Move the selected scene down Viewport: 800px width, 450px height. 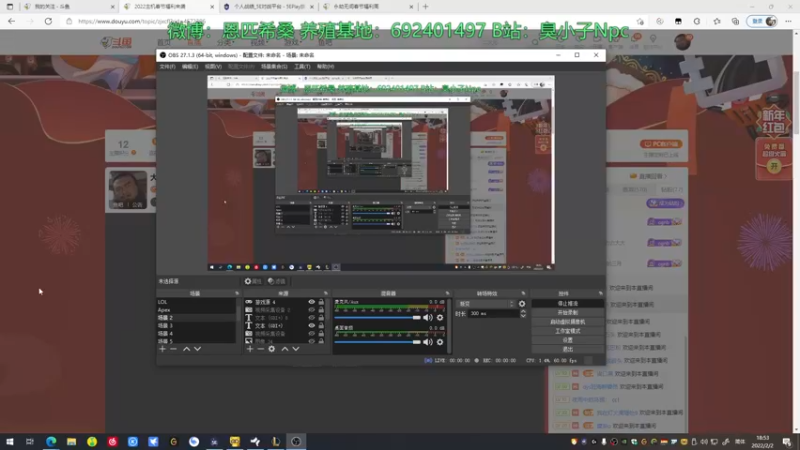tap(197, 349)
